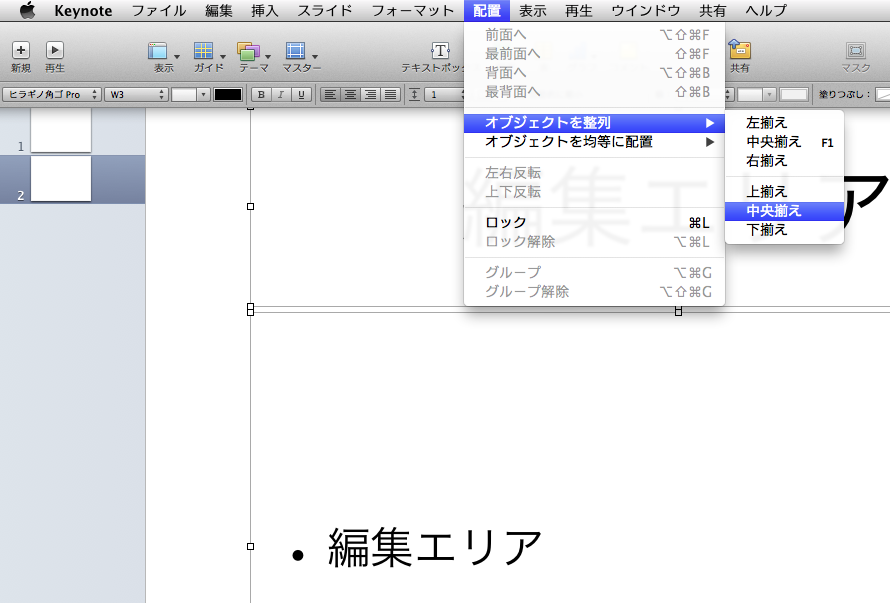This screenshot has width=890, height=603.
Task: Click the テーマ theme icon
Action: [x=248, y=51]
